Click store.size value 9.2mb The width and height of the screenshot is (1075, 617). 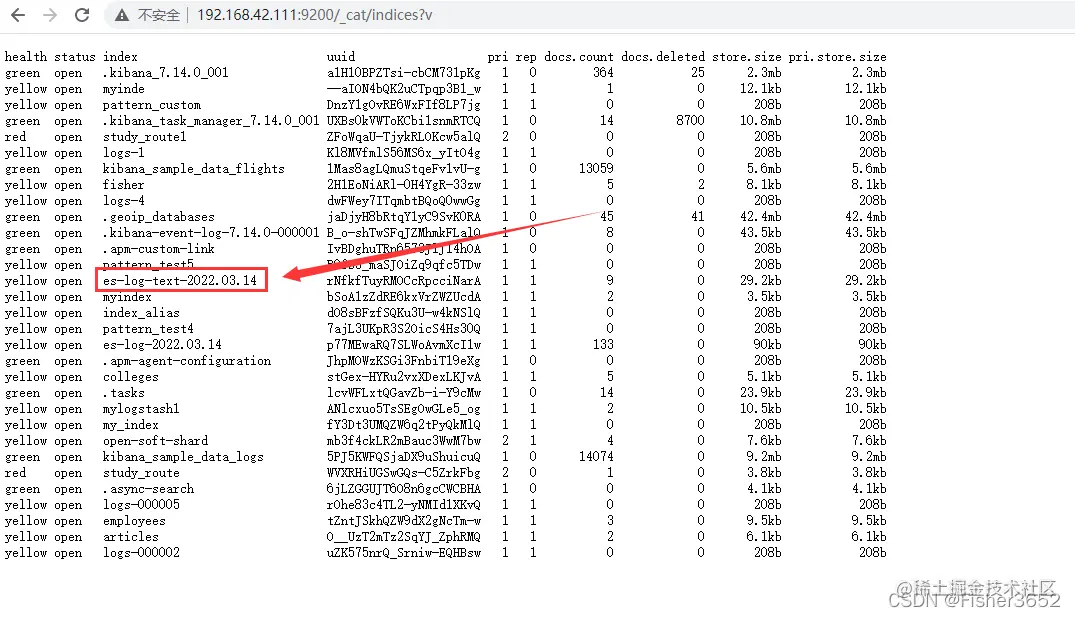(764, 457)
